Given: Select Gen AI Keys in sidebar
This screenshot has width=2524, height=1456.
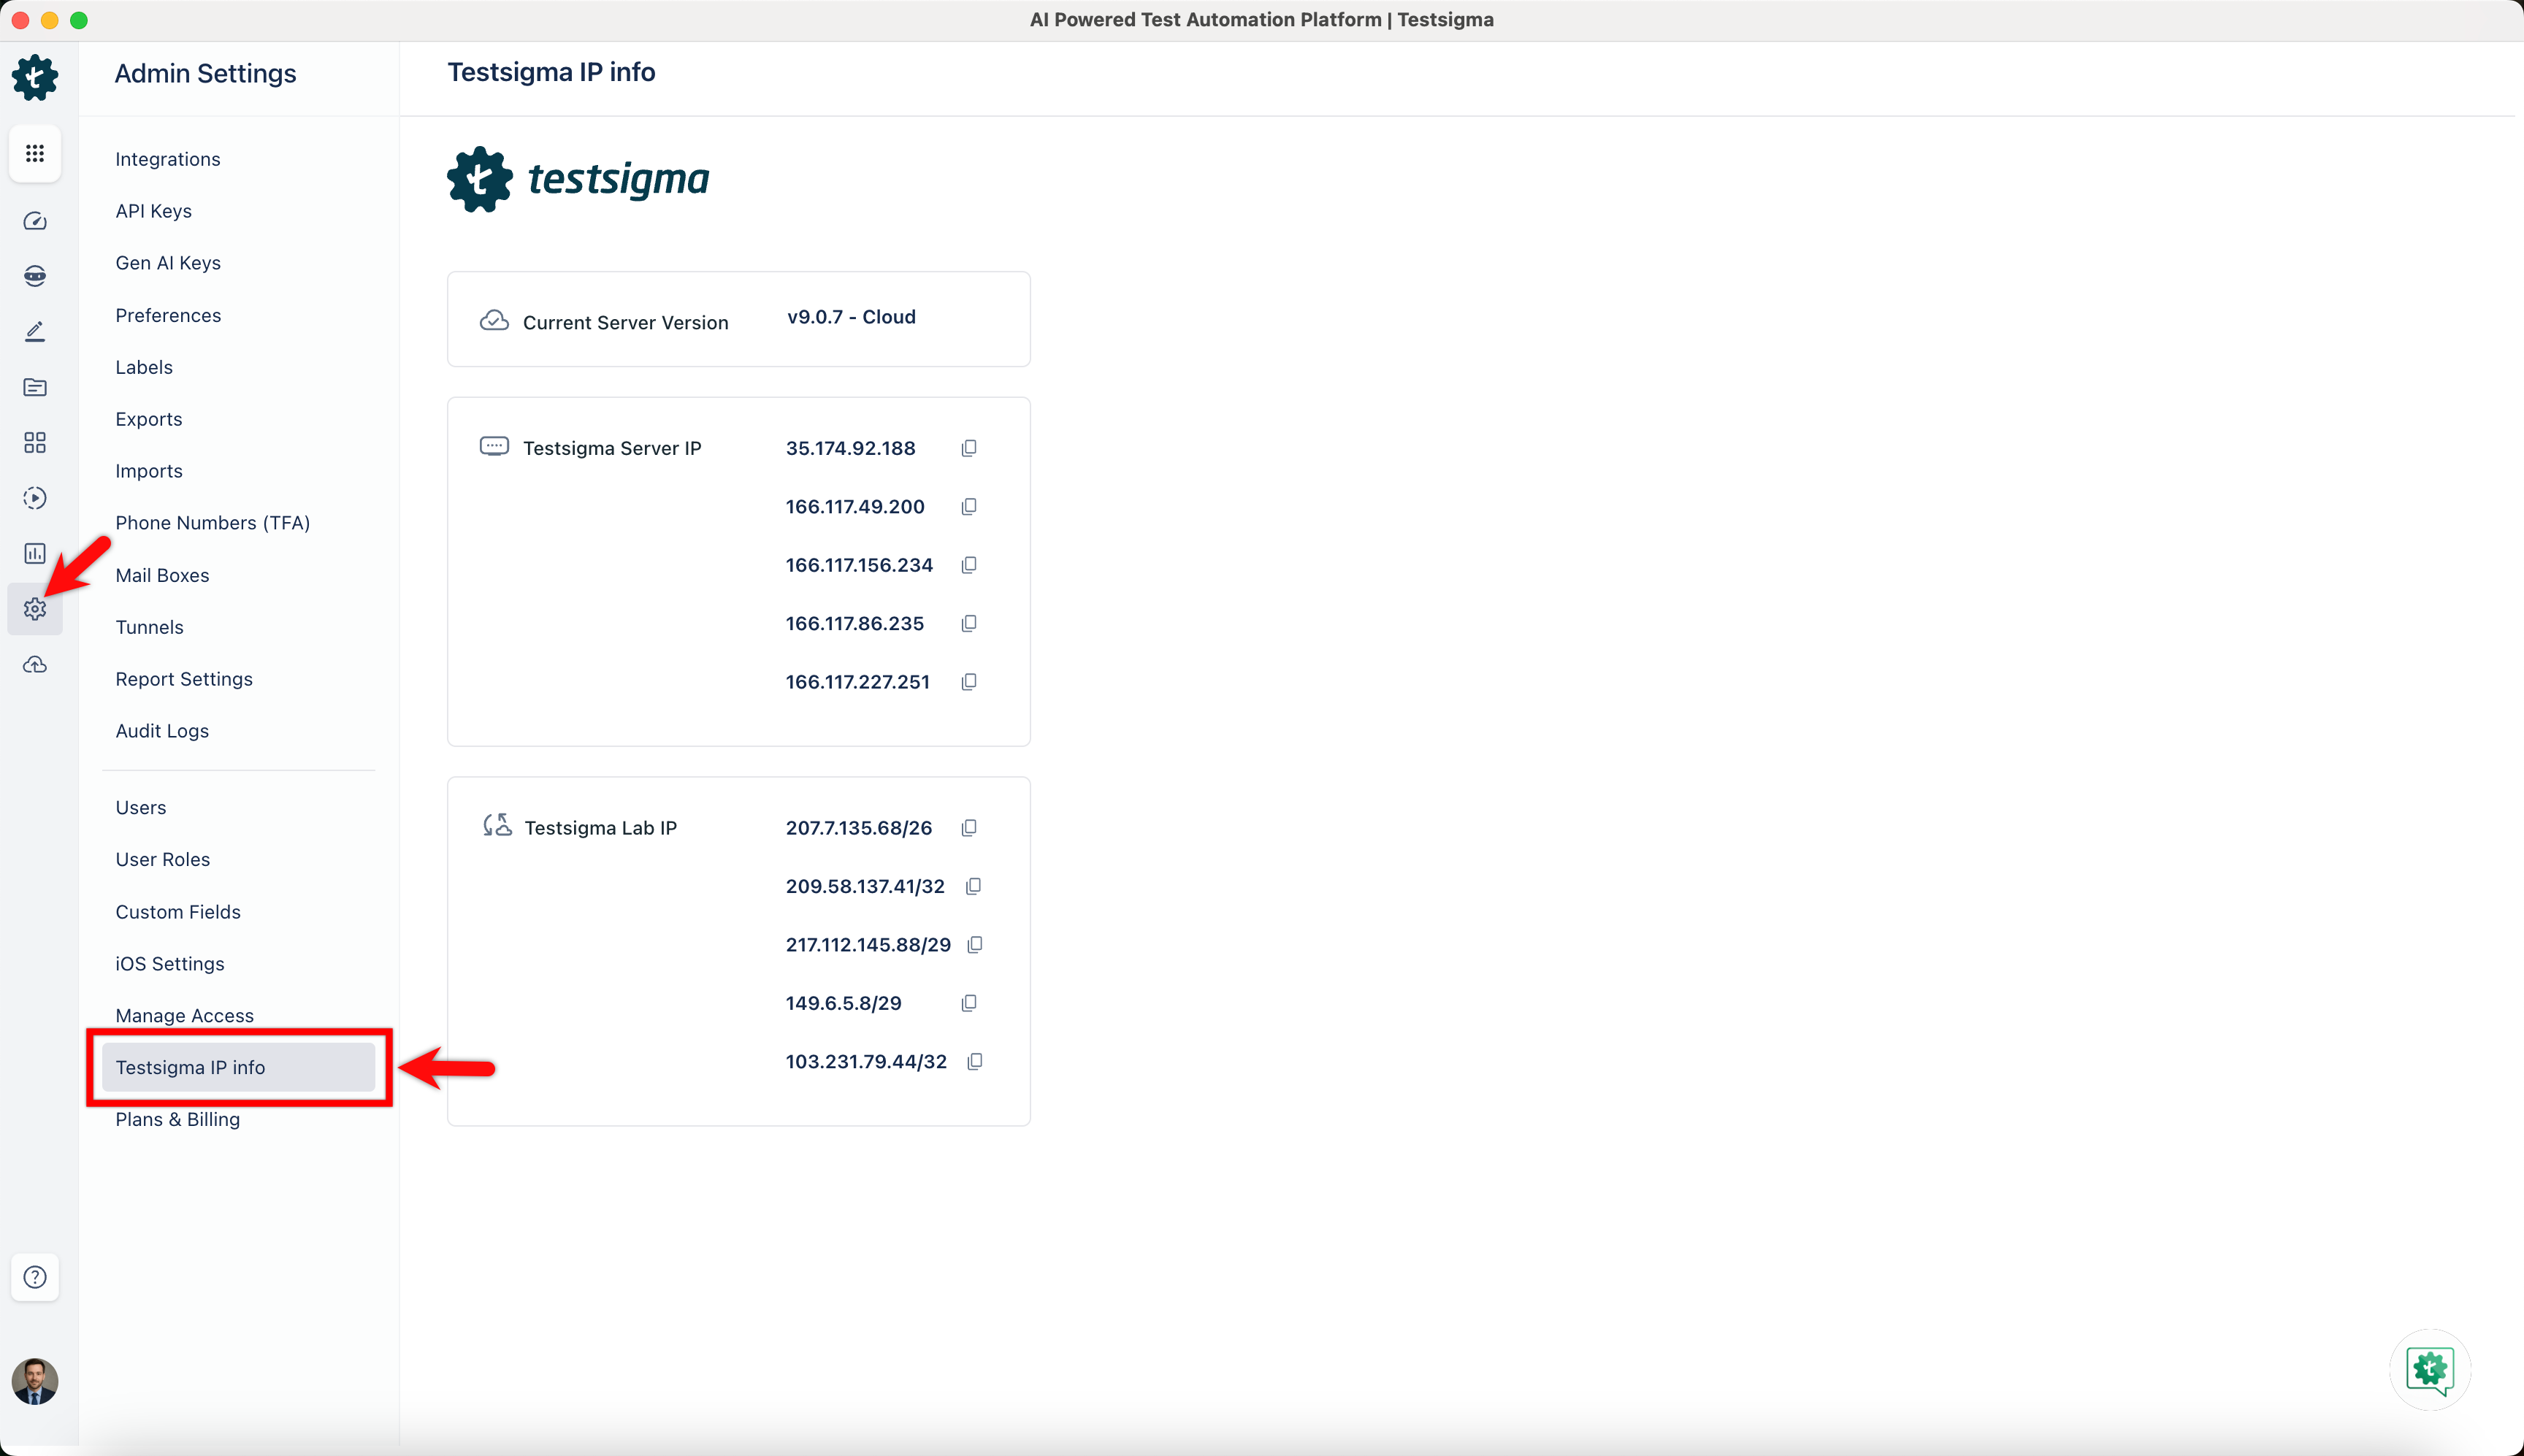Looking at the screenshot, I should click(x=168, y=263).
